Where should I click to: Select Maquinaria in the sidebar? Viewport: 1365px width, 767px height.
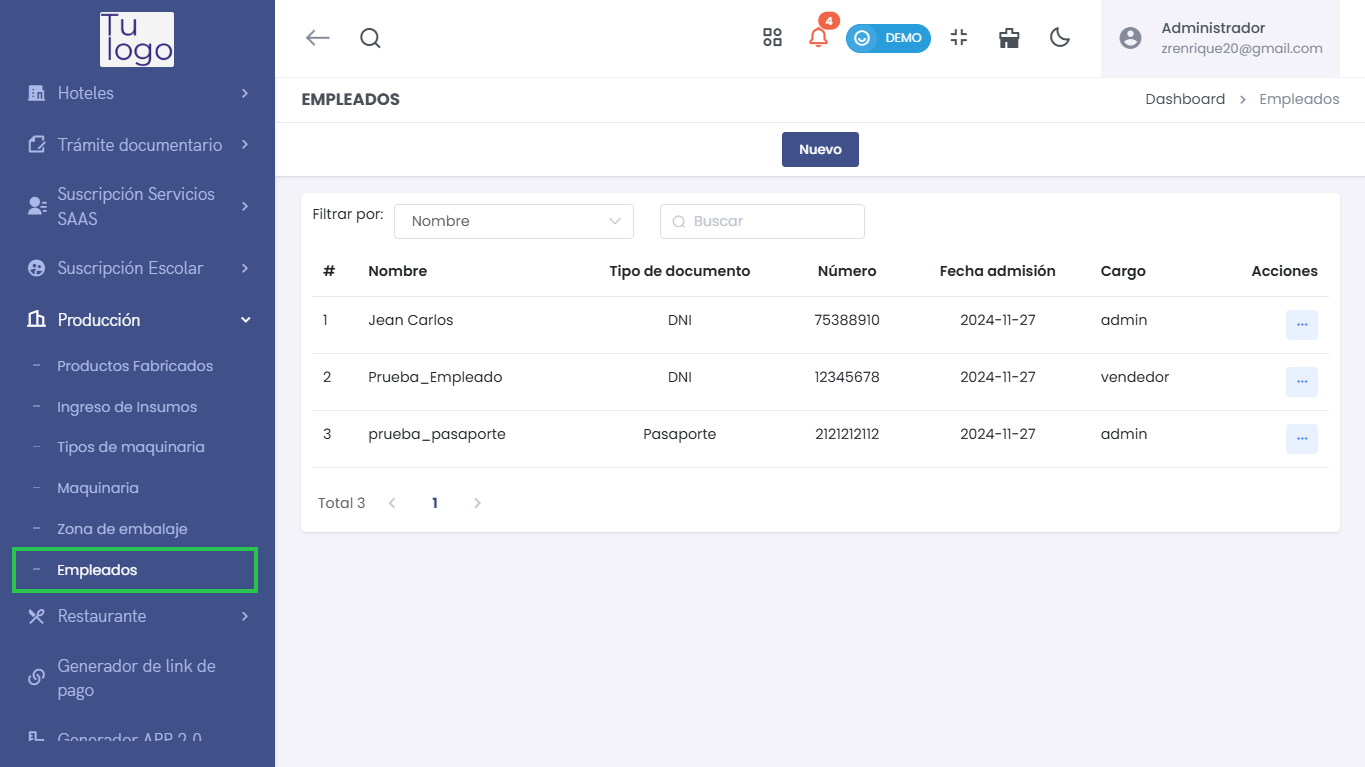pyautogui.click(x=98, y=488)
